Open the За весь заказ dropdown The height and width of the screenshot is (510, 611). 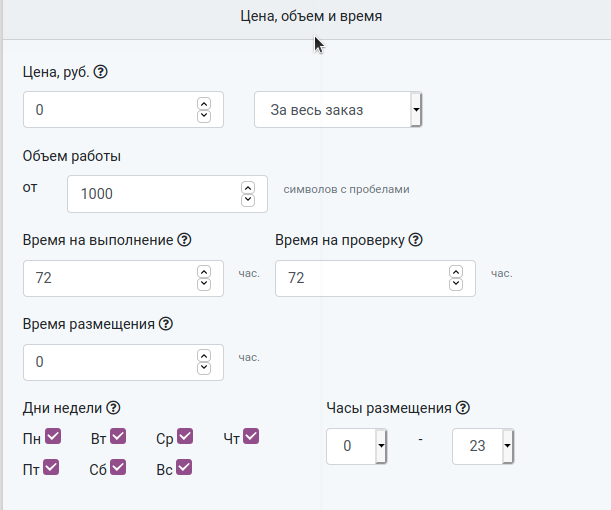[338, 109]
